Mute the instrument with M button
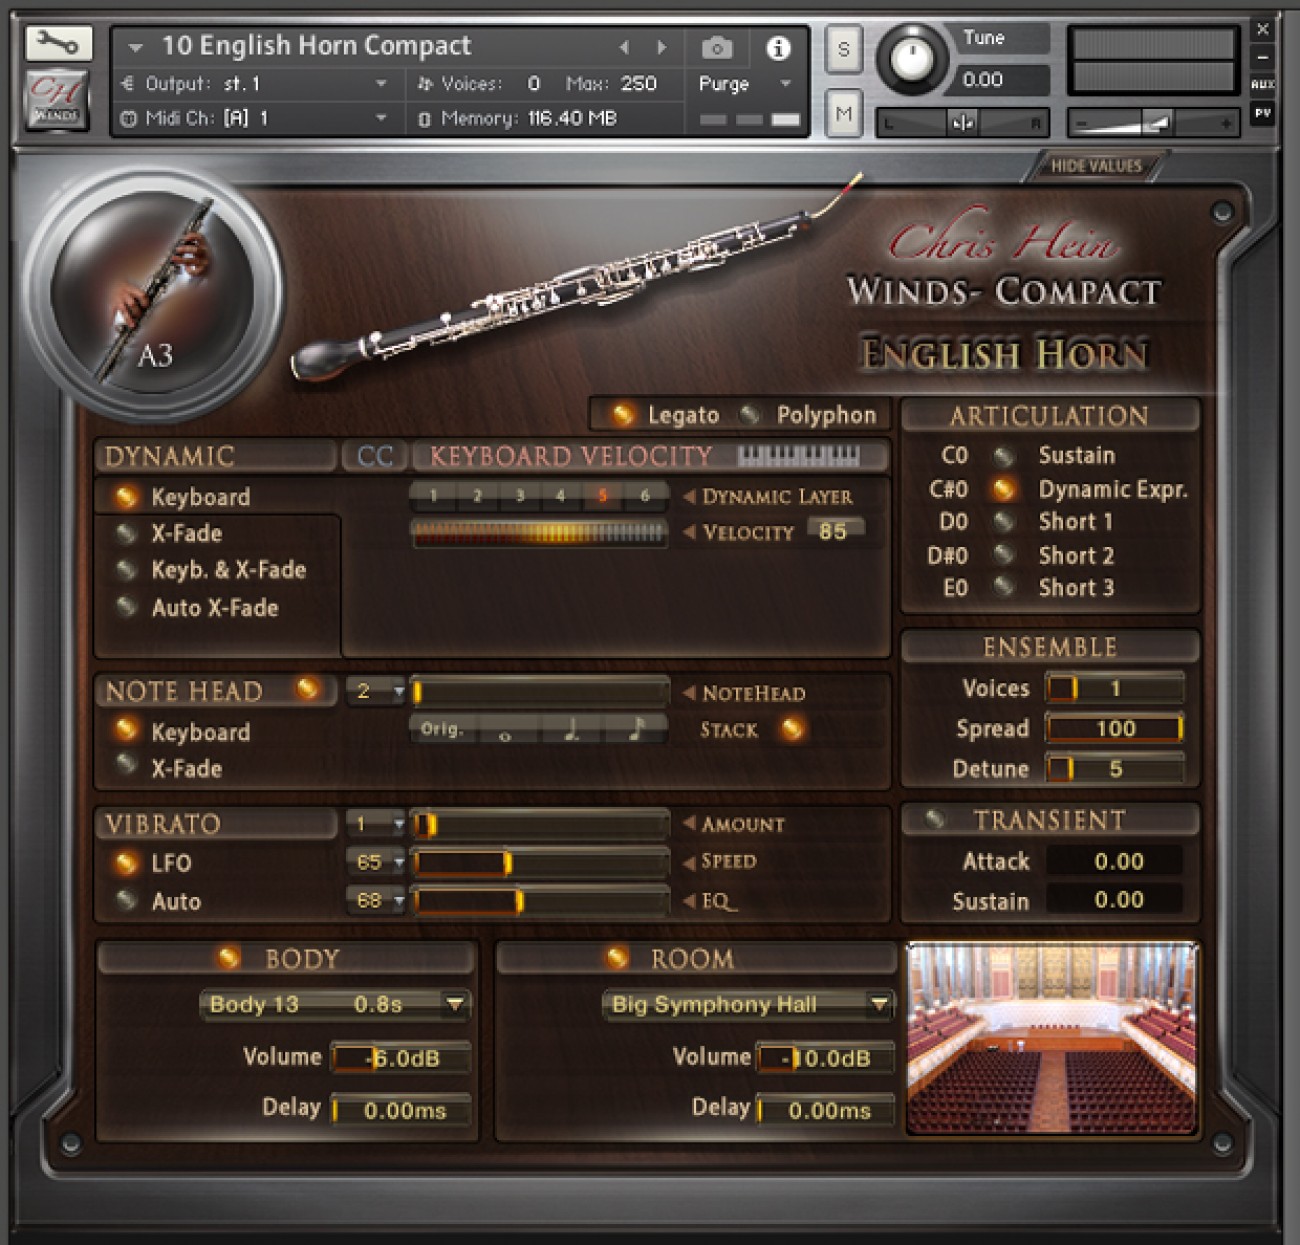The width and height of the screenshot is (1300, 1245). click(x=843, y=114)
